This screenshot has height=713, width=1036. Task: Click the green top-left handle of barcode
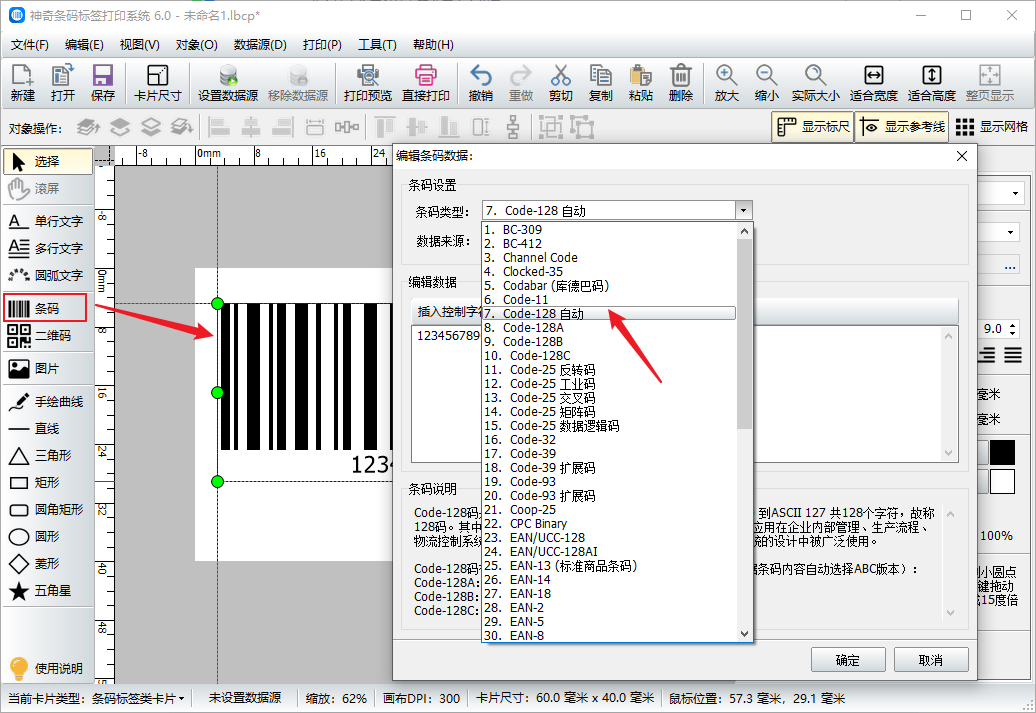[217, 304]
